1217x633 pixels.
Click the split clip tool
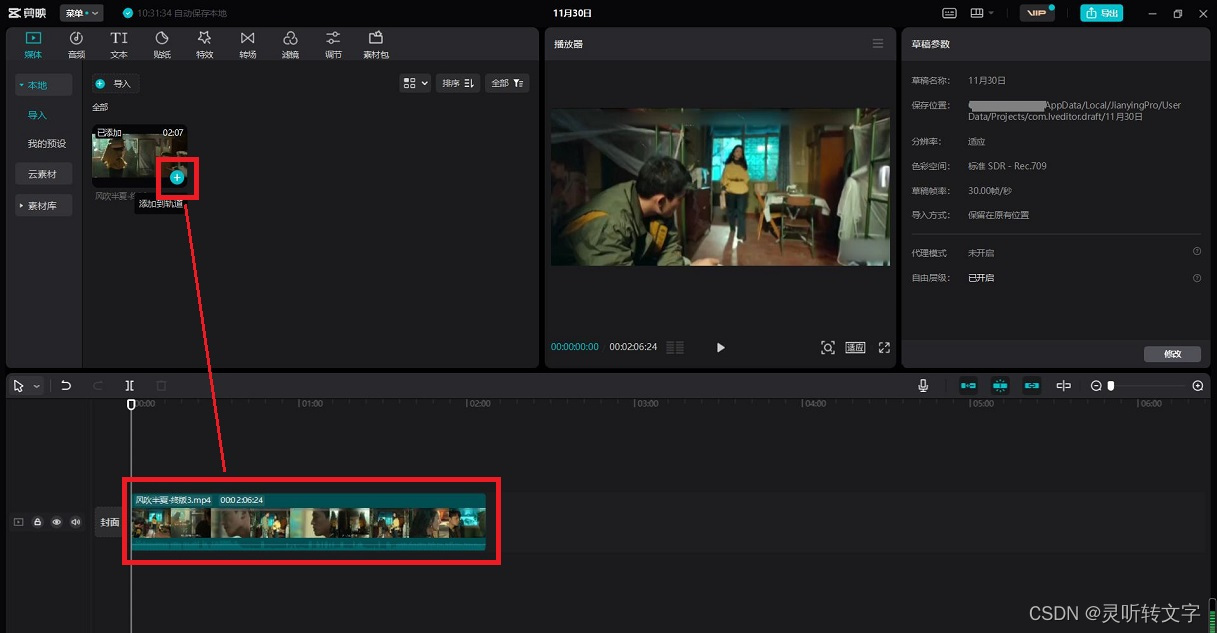(130, 385)
